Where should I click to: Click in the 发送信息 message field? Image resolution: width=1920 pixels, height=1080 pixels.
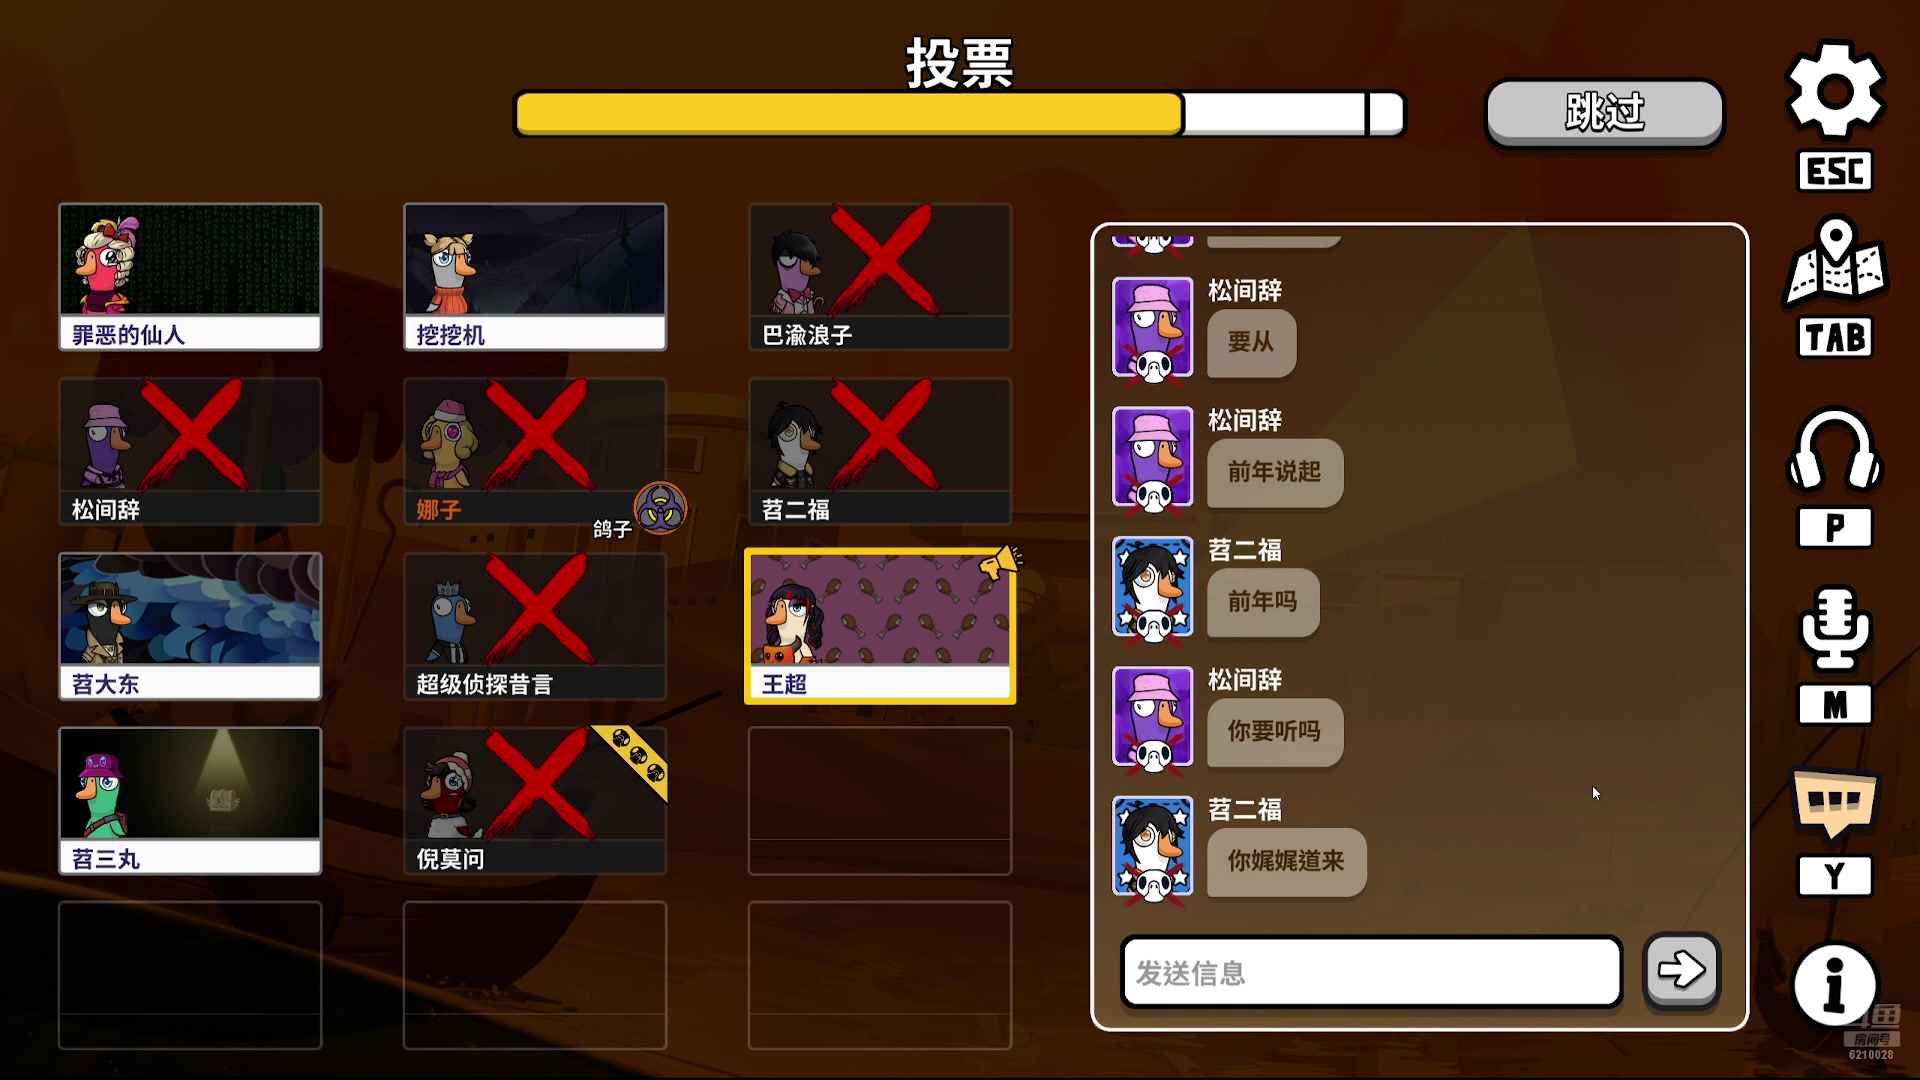(1371, 972)
